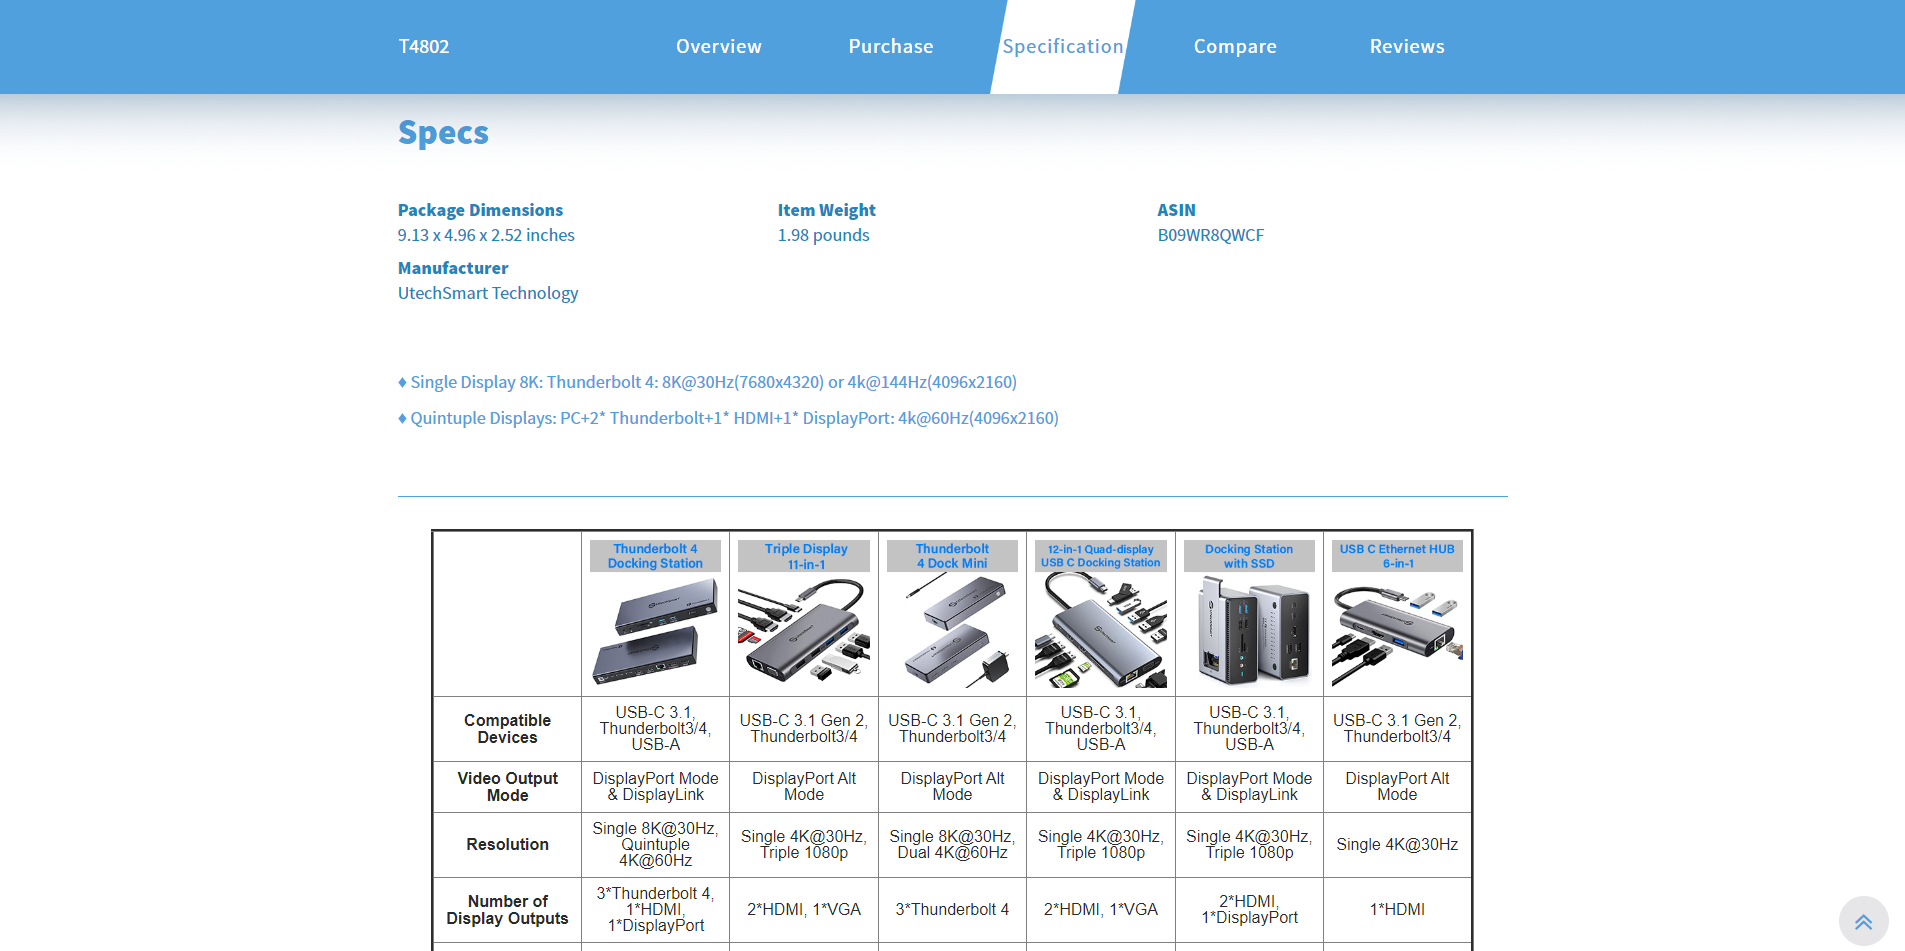Click the 12-in-1 Quad-display docking station image

pyautogui.click(x=1101, y=633)
